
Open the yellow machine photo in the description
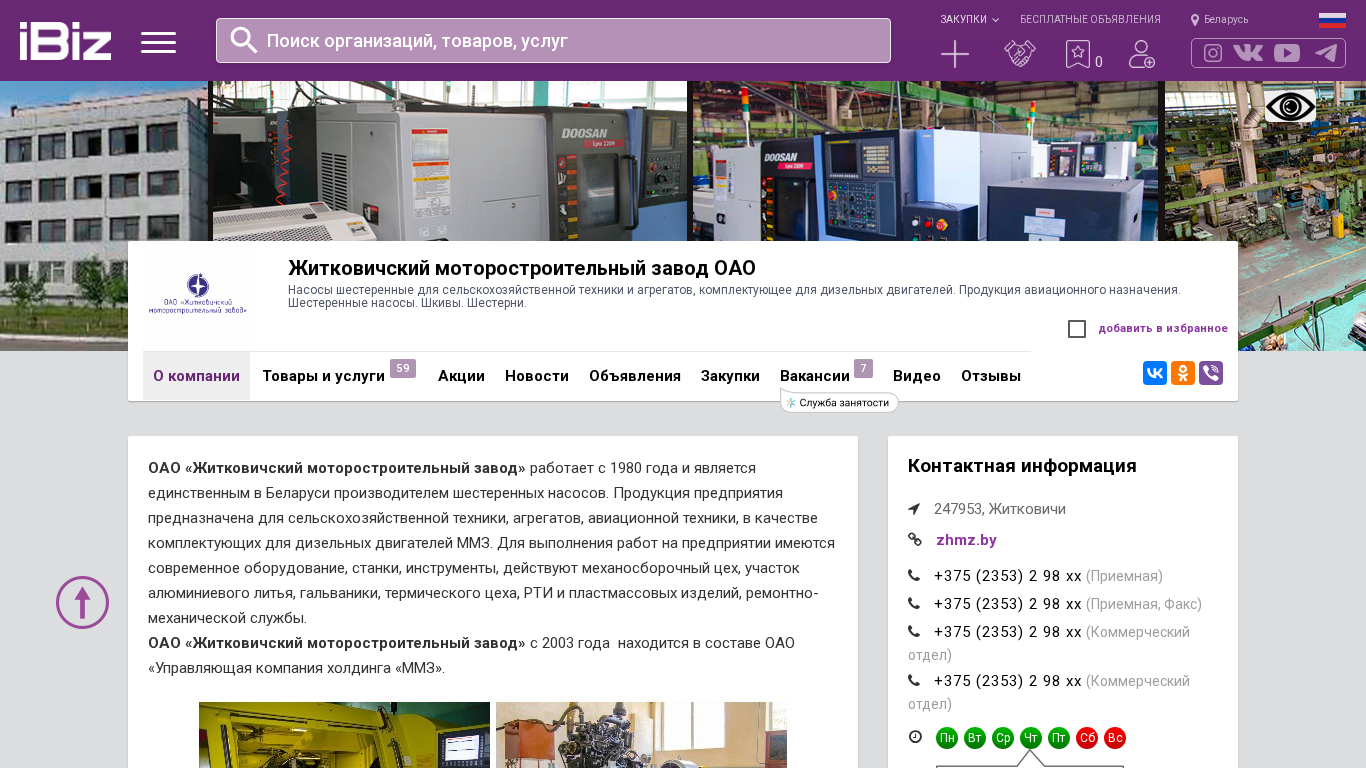(344, 735)
